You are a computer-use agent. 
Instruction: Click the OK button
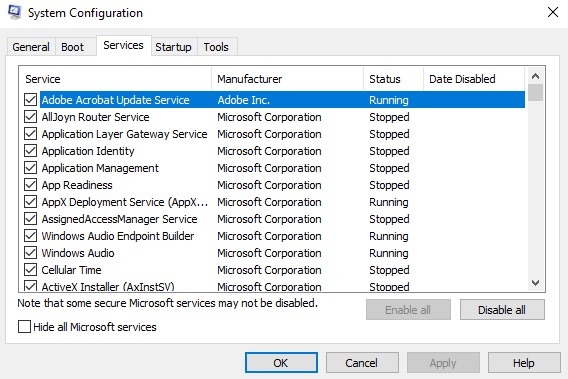coord(281,363)
